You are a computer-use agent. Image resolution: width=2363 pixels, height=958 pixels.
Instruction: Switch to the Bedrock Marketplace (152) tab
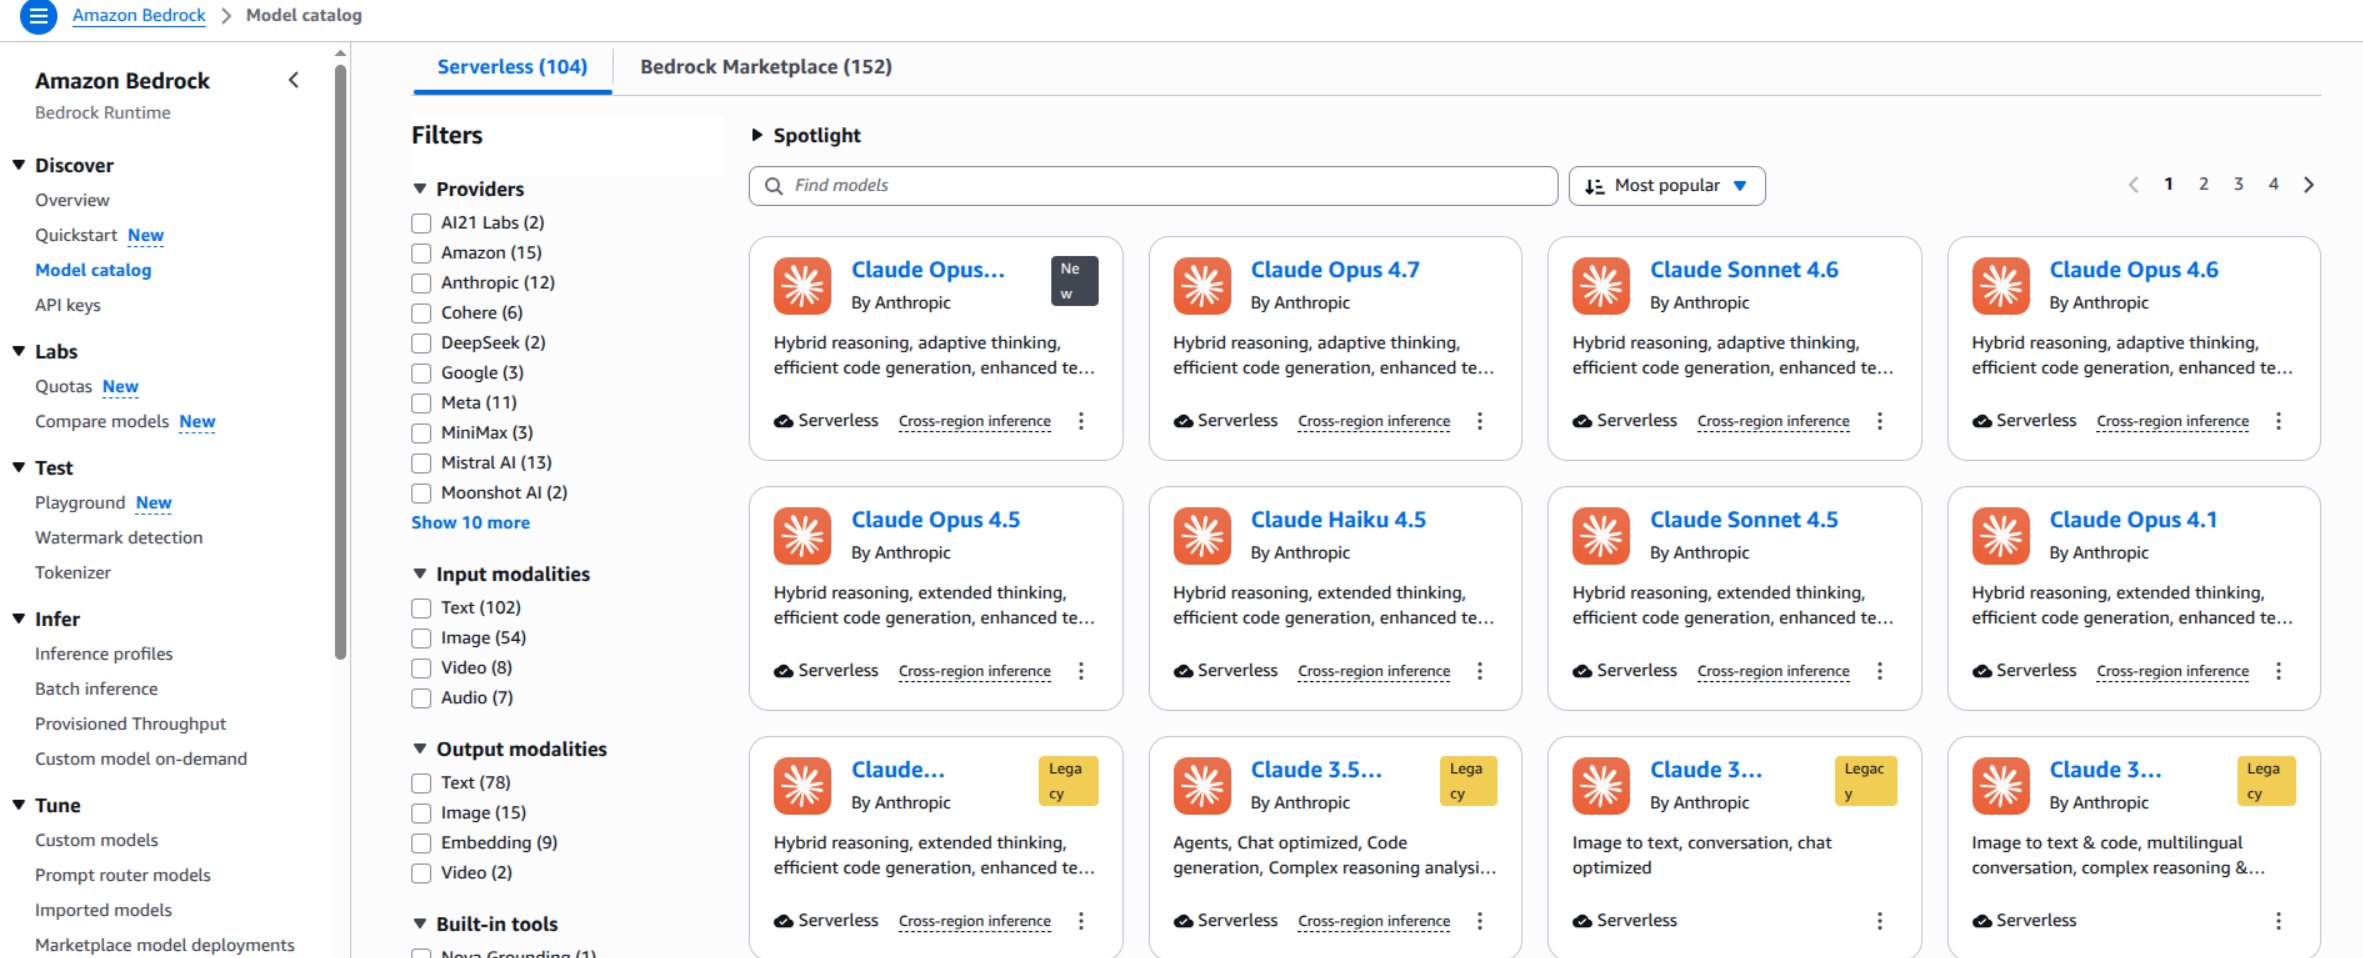[766, 67]
